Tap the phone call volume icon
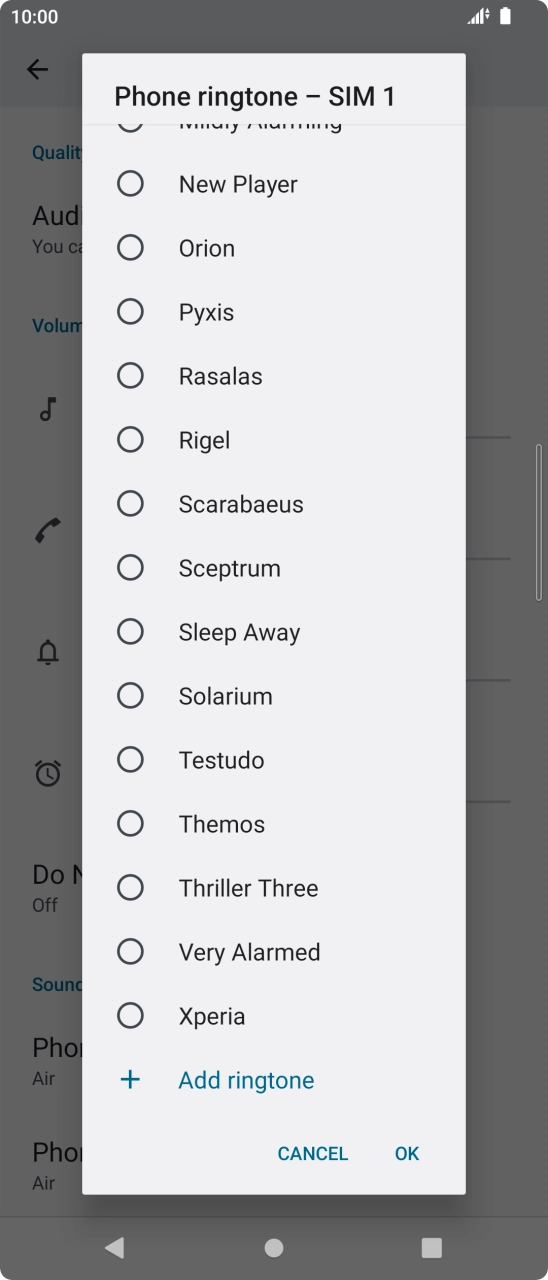The height and width of the screenshot is (1280, 548). click(x=47, y=530)
